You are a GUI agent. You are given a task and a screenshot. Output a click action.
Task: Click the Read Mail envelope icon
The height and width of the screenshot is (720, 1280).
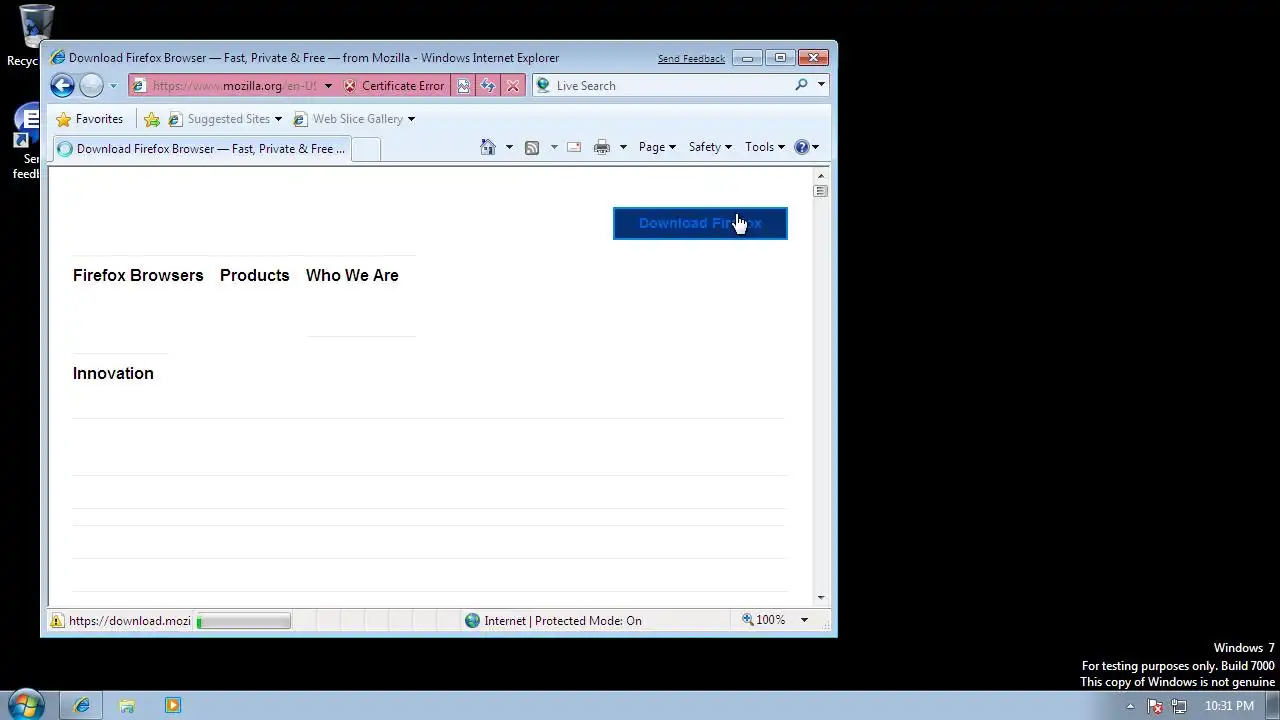coord(574,147)
